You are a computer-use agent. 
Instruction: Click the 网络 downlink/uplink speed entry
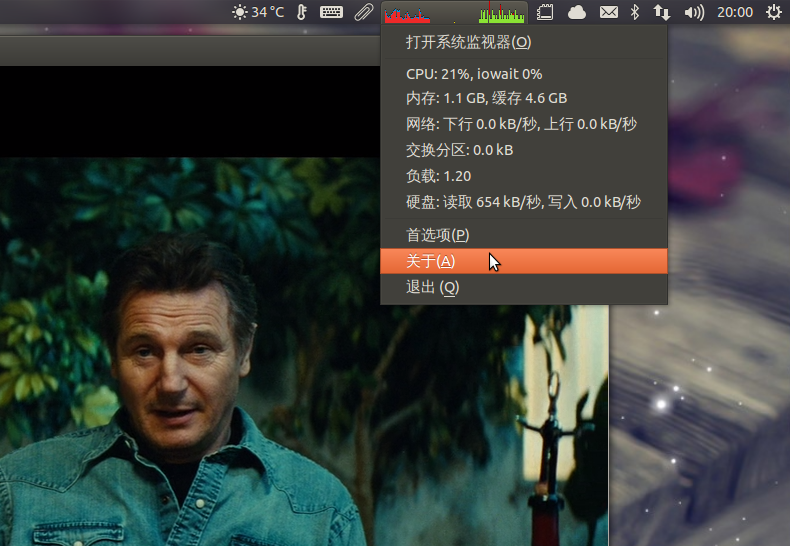click(x=524, y=124)
